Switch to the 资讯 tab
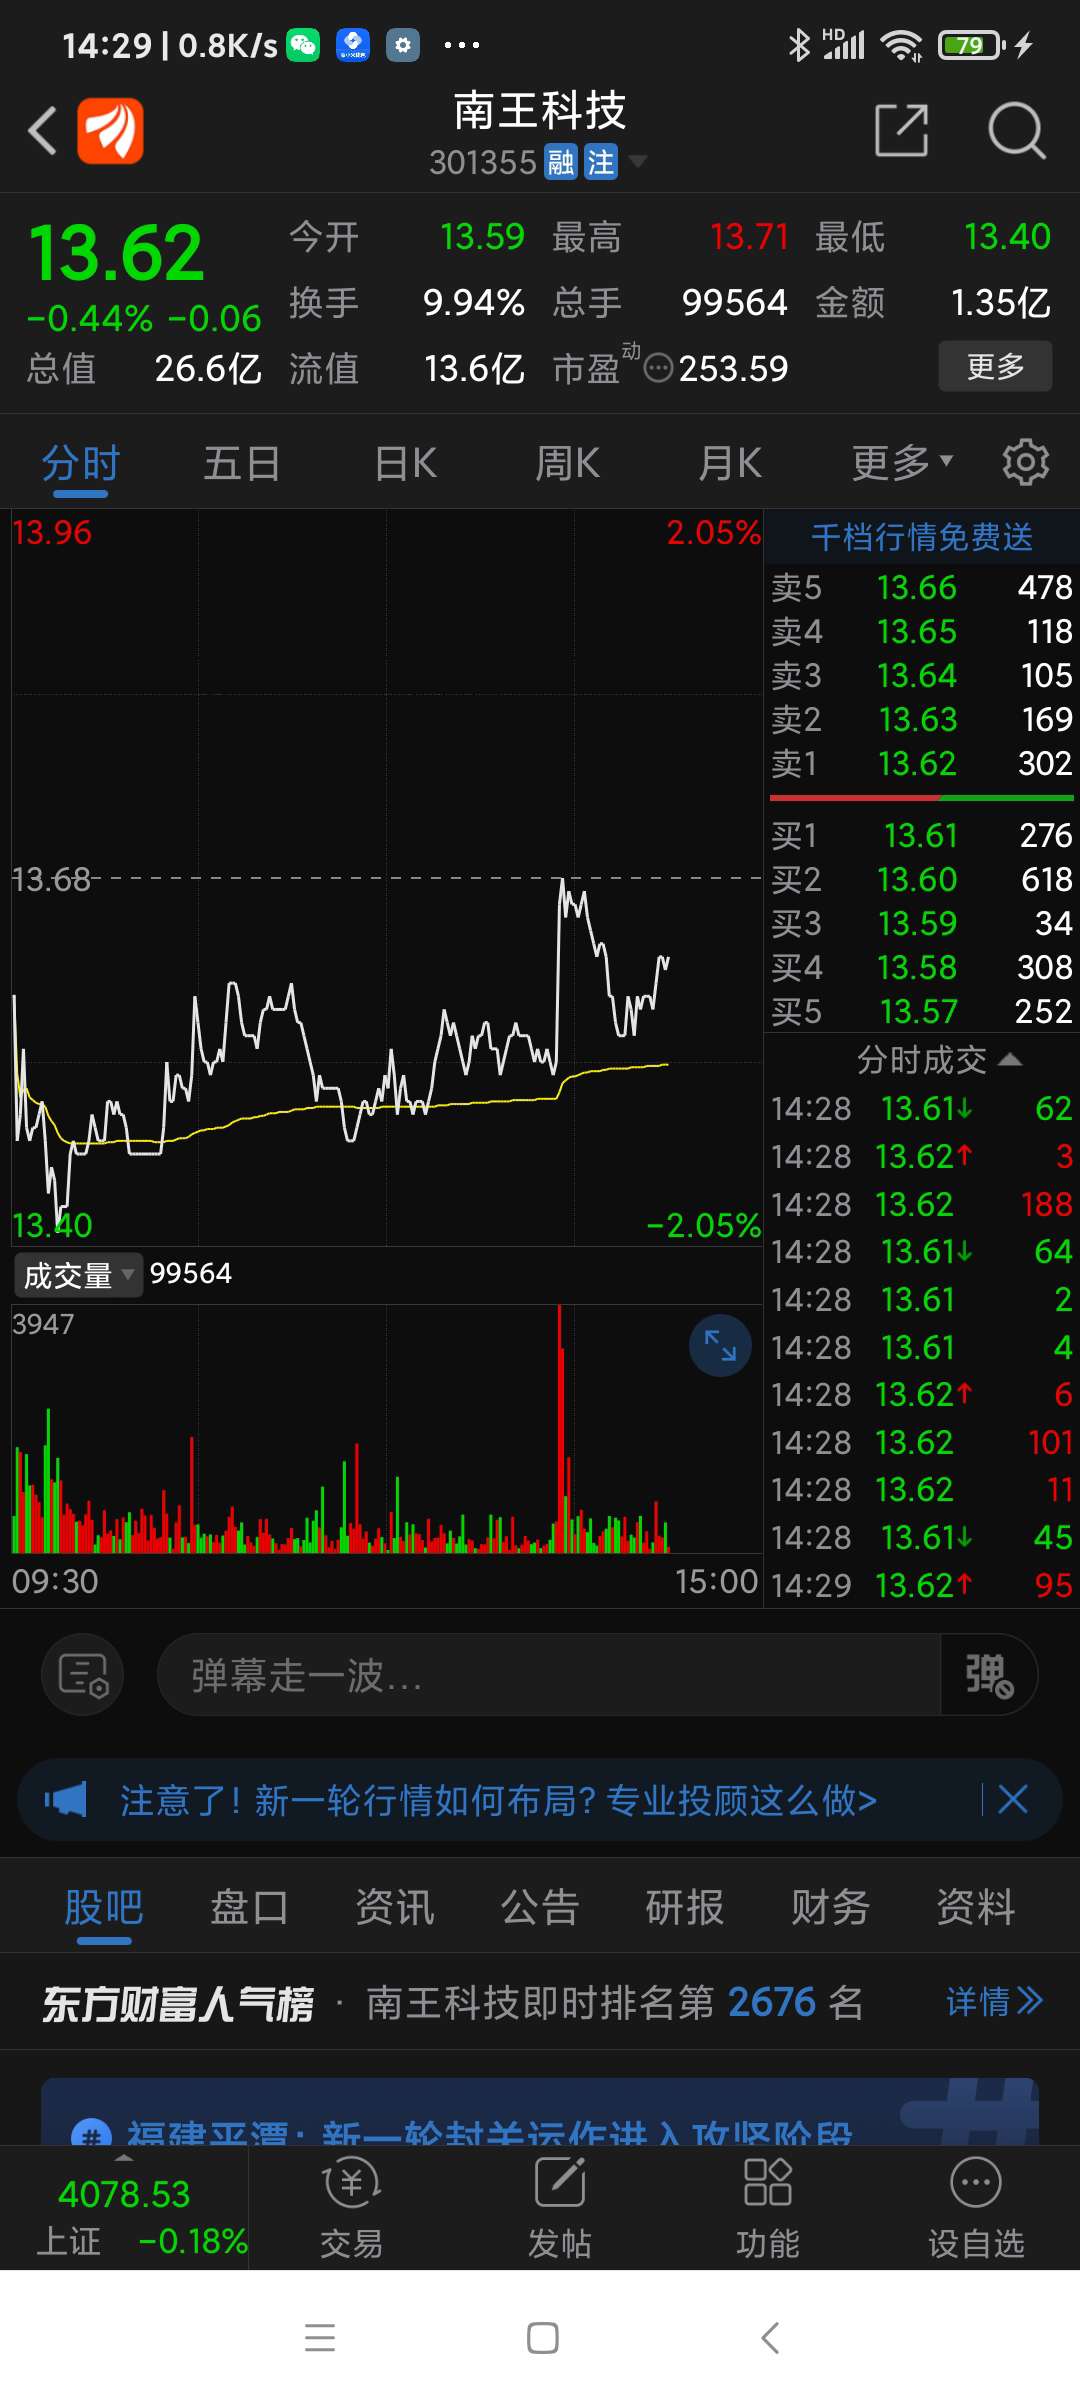The width and height of the screenshot is (1080, 2400). [x=395, y=1907]
